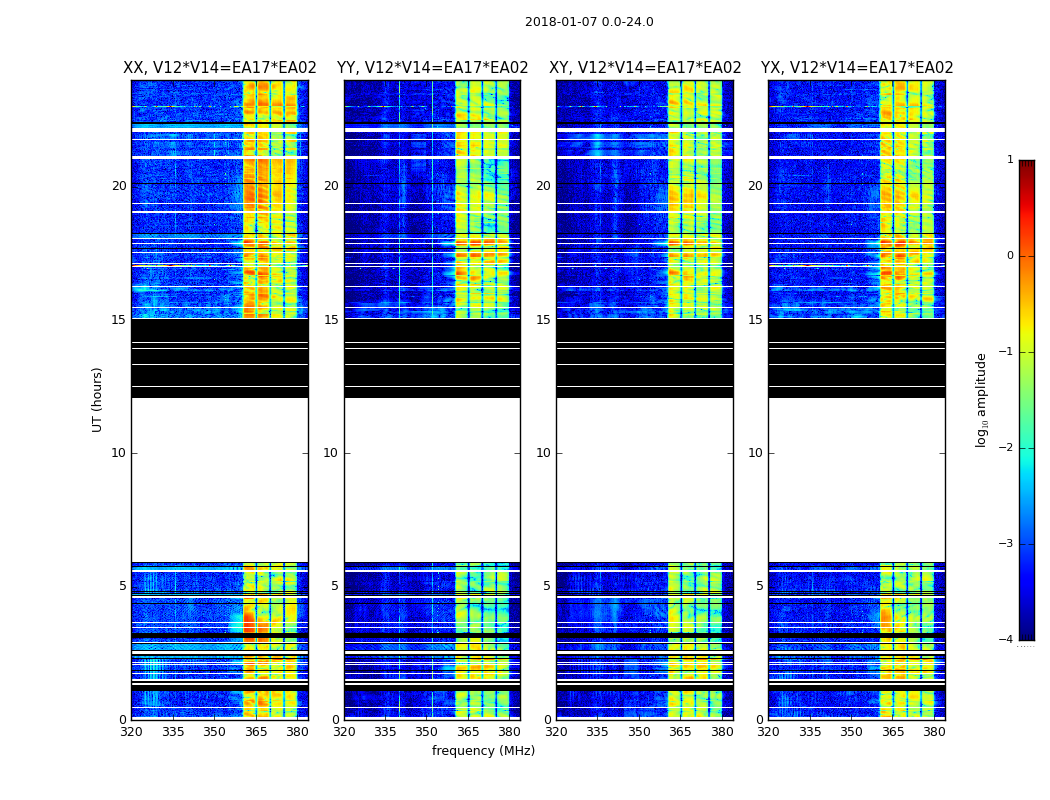Select the XX panel title text

pos(220,68)
